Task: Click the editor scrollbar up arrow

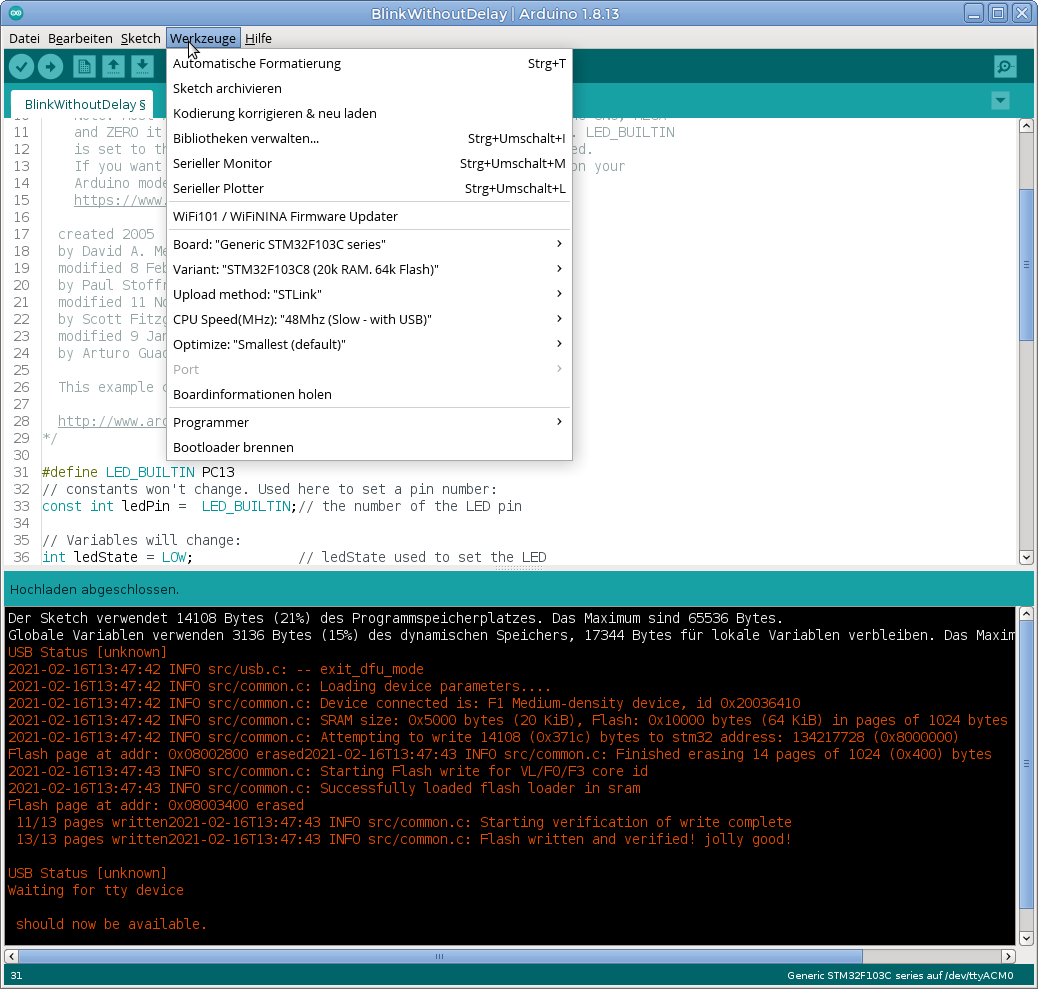Action: pos(1026,126)
